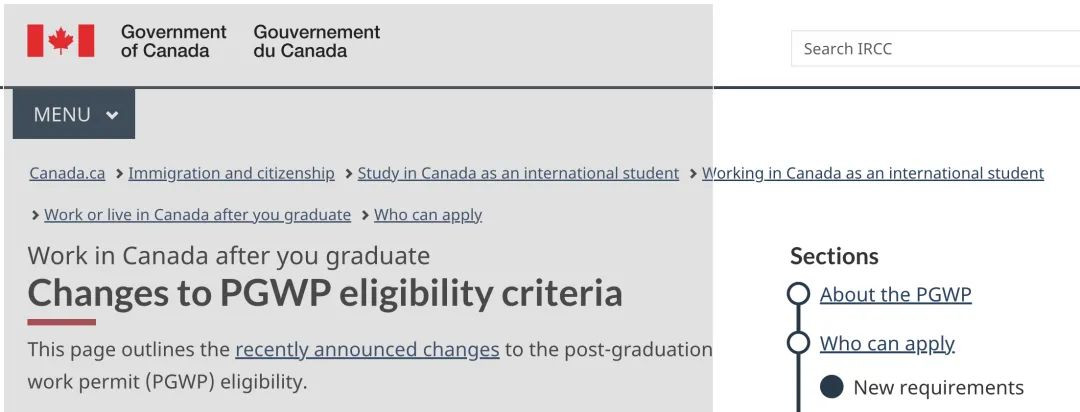Click the chevron arrow beside MENU
Image resolution: width=1080 pixels, height=412 pixels.
click(x=112, y=115)
